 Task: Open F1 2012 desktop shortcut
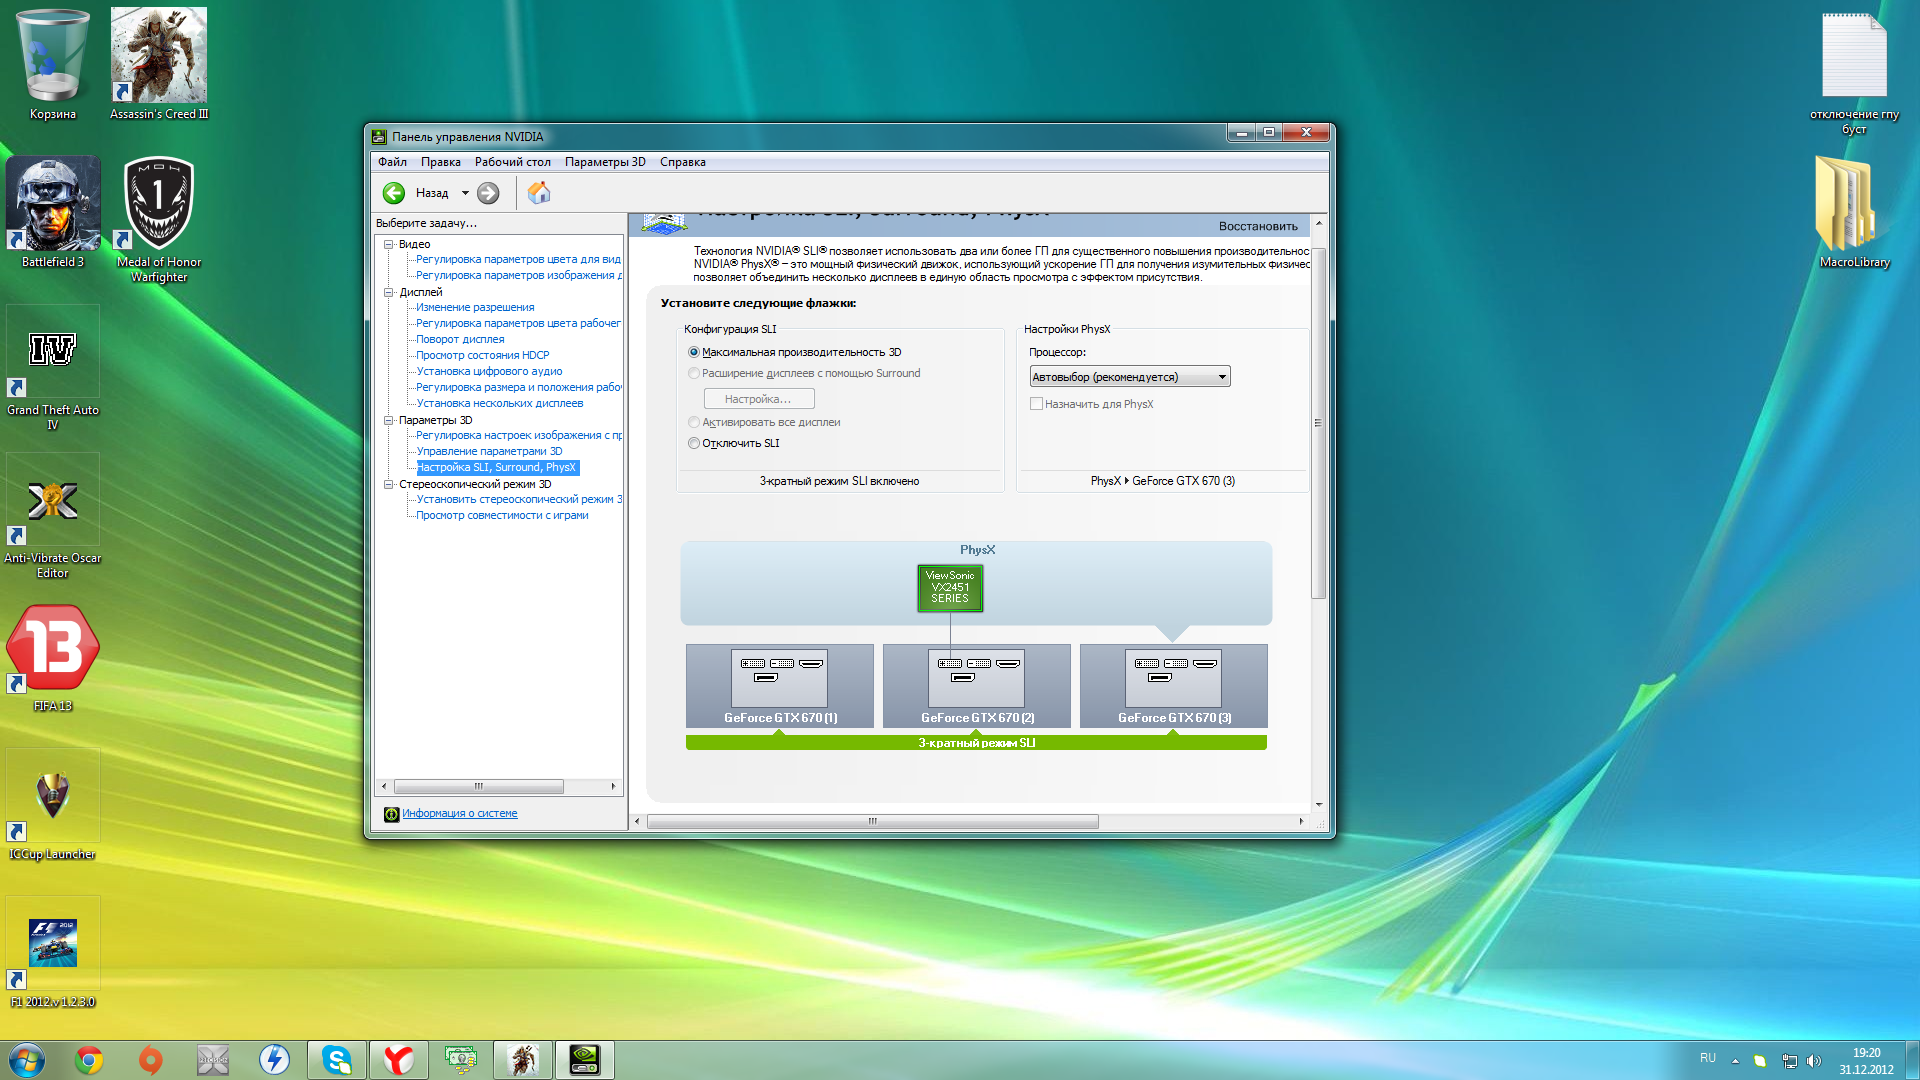tap(53, 953)
